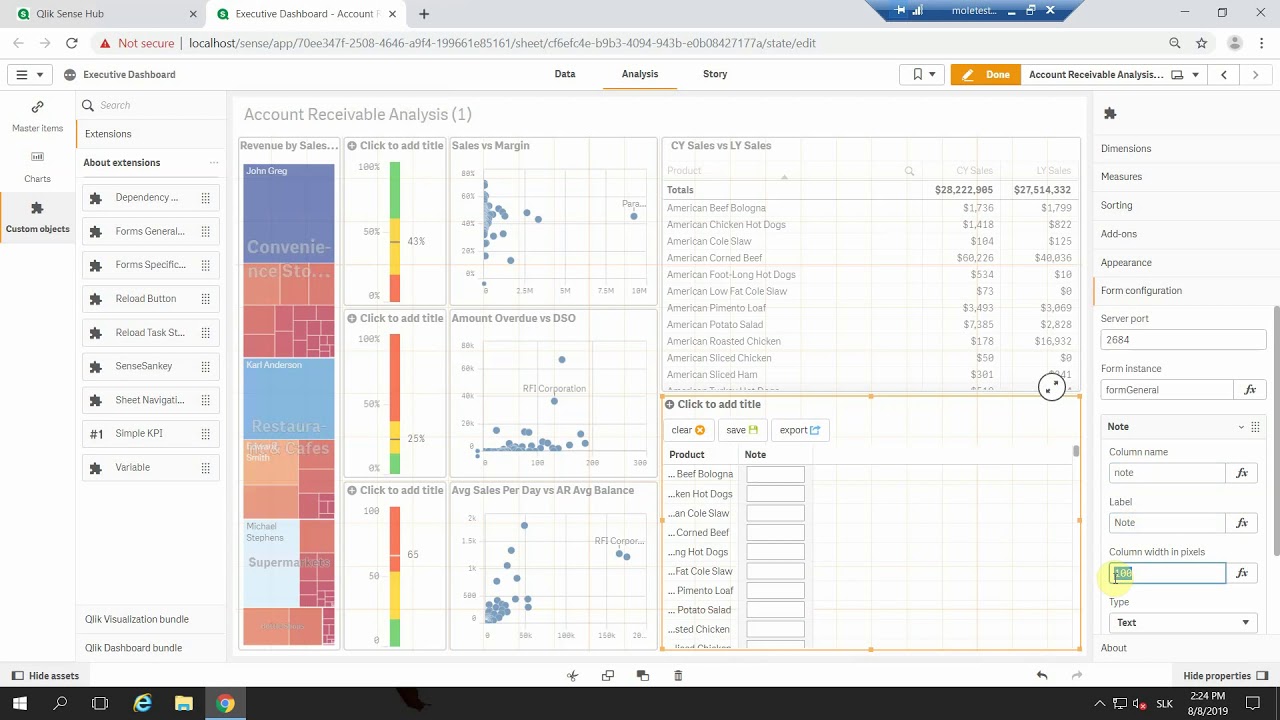Switch to the Data tab

[x=565, y=74]
